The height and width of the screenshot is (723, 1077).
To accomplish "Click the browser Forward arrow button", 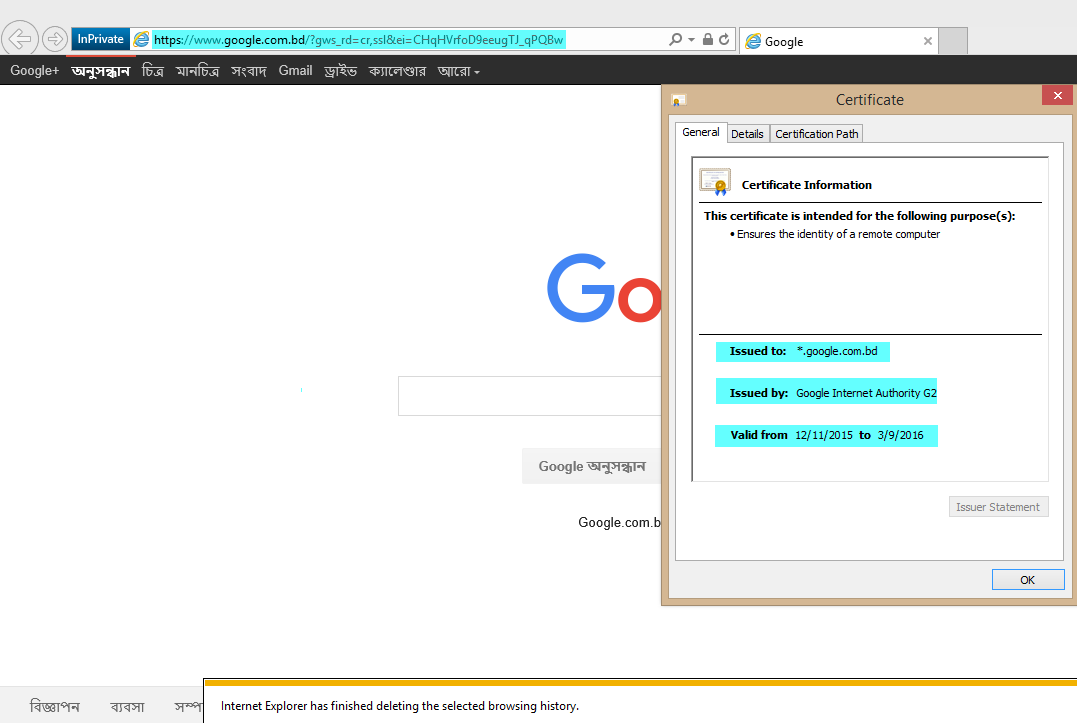I will click(x=54, y=39).
